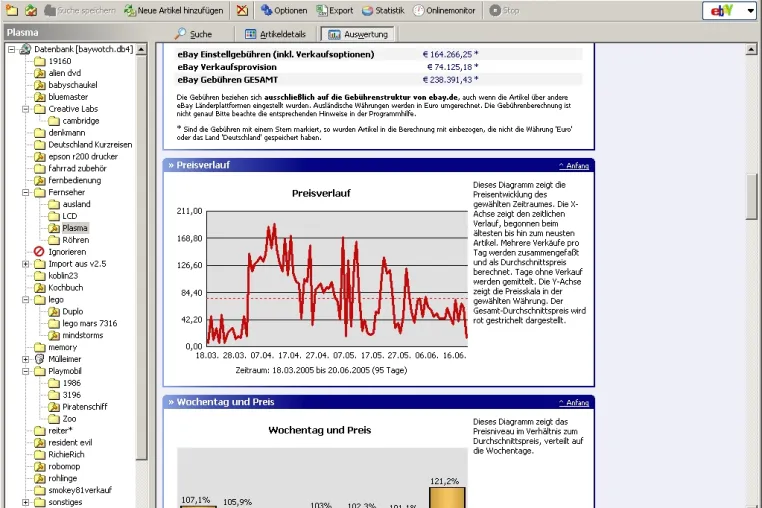762x508 pixels.
Task: Click Anfang link in Preisverlauf header
Action: point(574,166)
